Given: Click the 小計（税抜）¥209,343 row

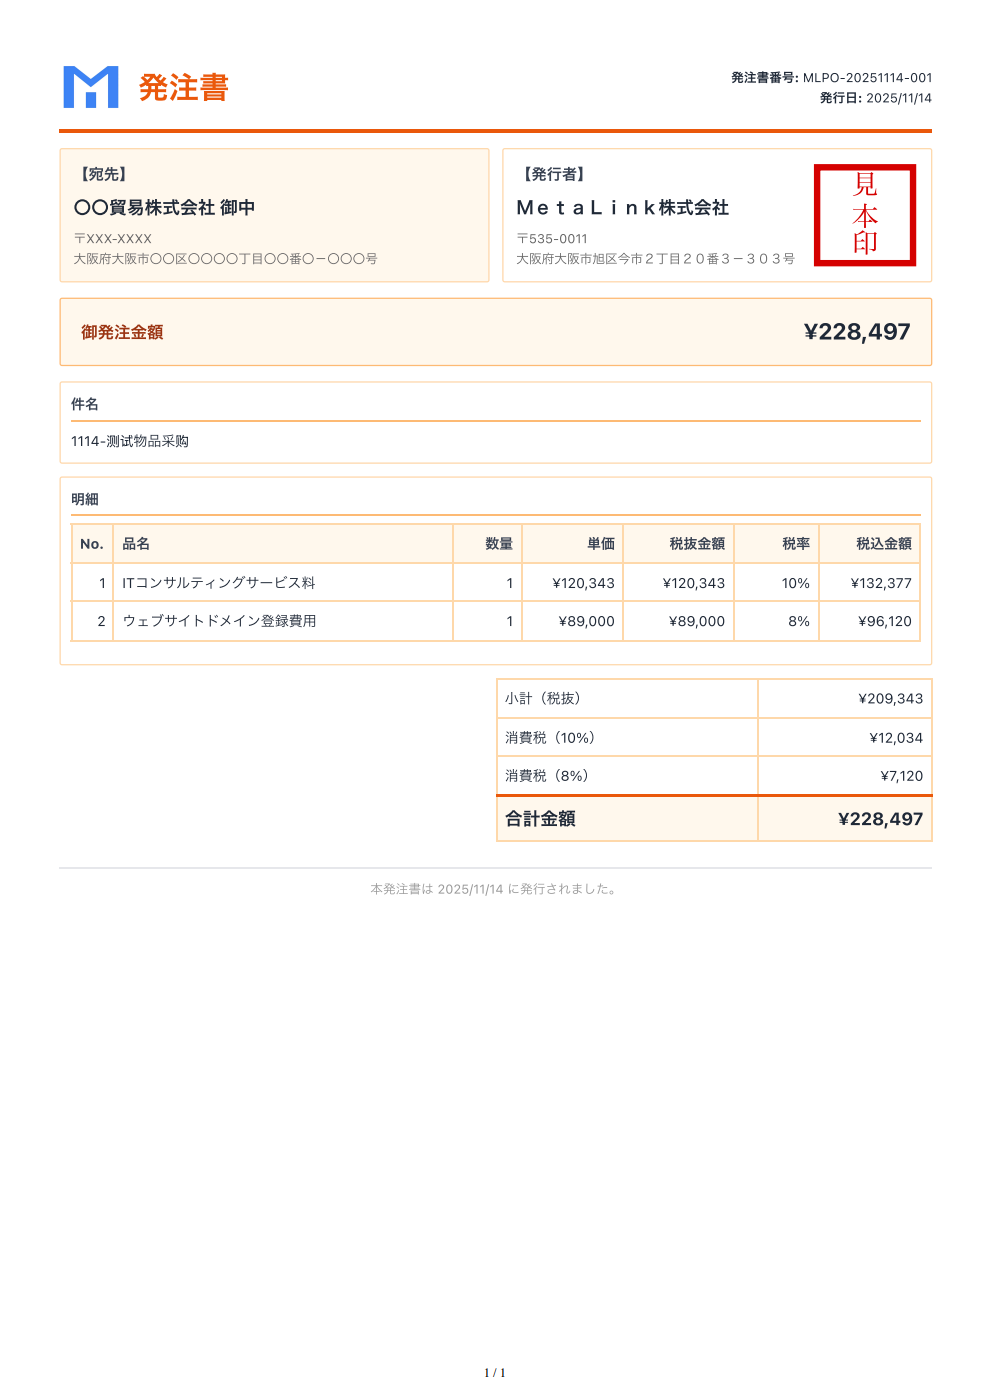Looking at the screenshot, I should [715, 699].
